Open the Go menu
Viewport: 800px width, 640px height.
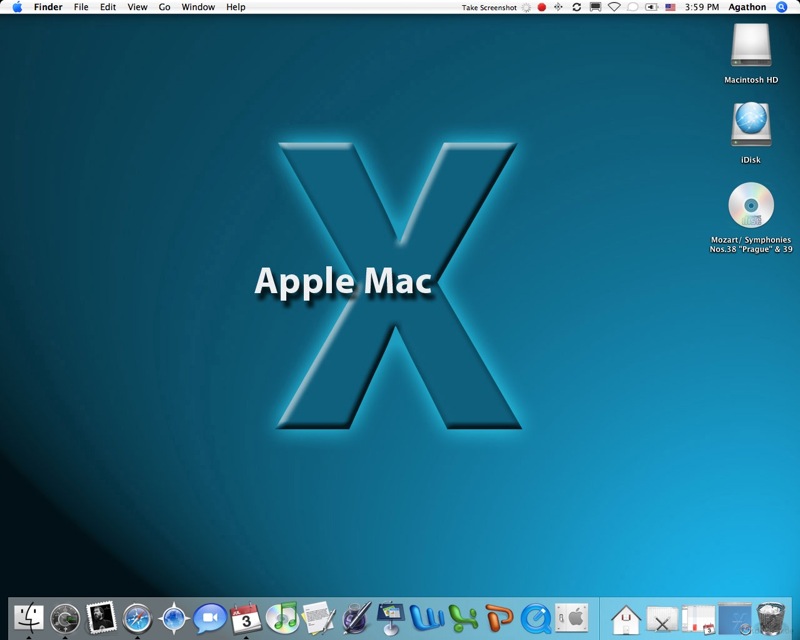click(x=164, y=7)
